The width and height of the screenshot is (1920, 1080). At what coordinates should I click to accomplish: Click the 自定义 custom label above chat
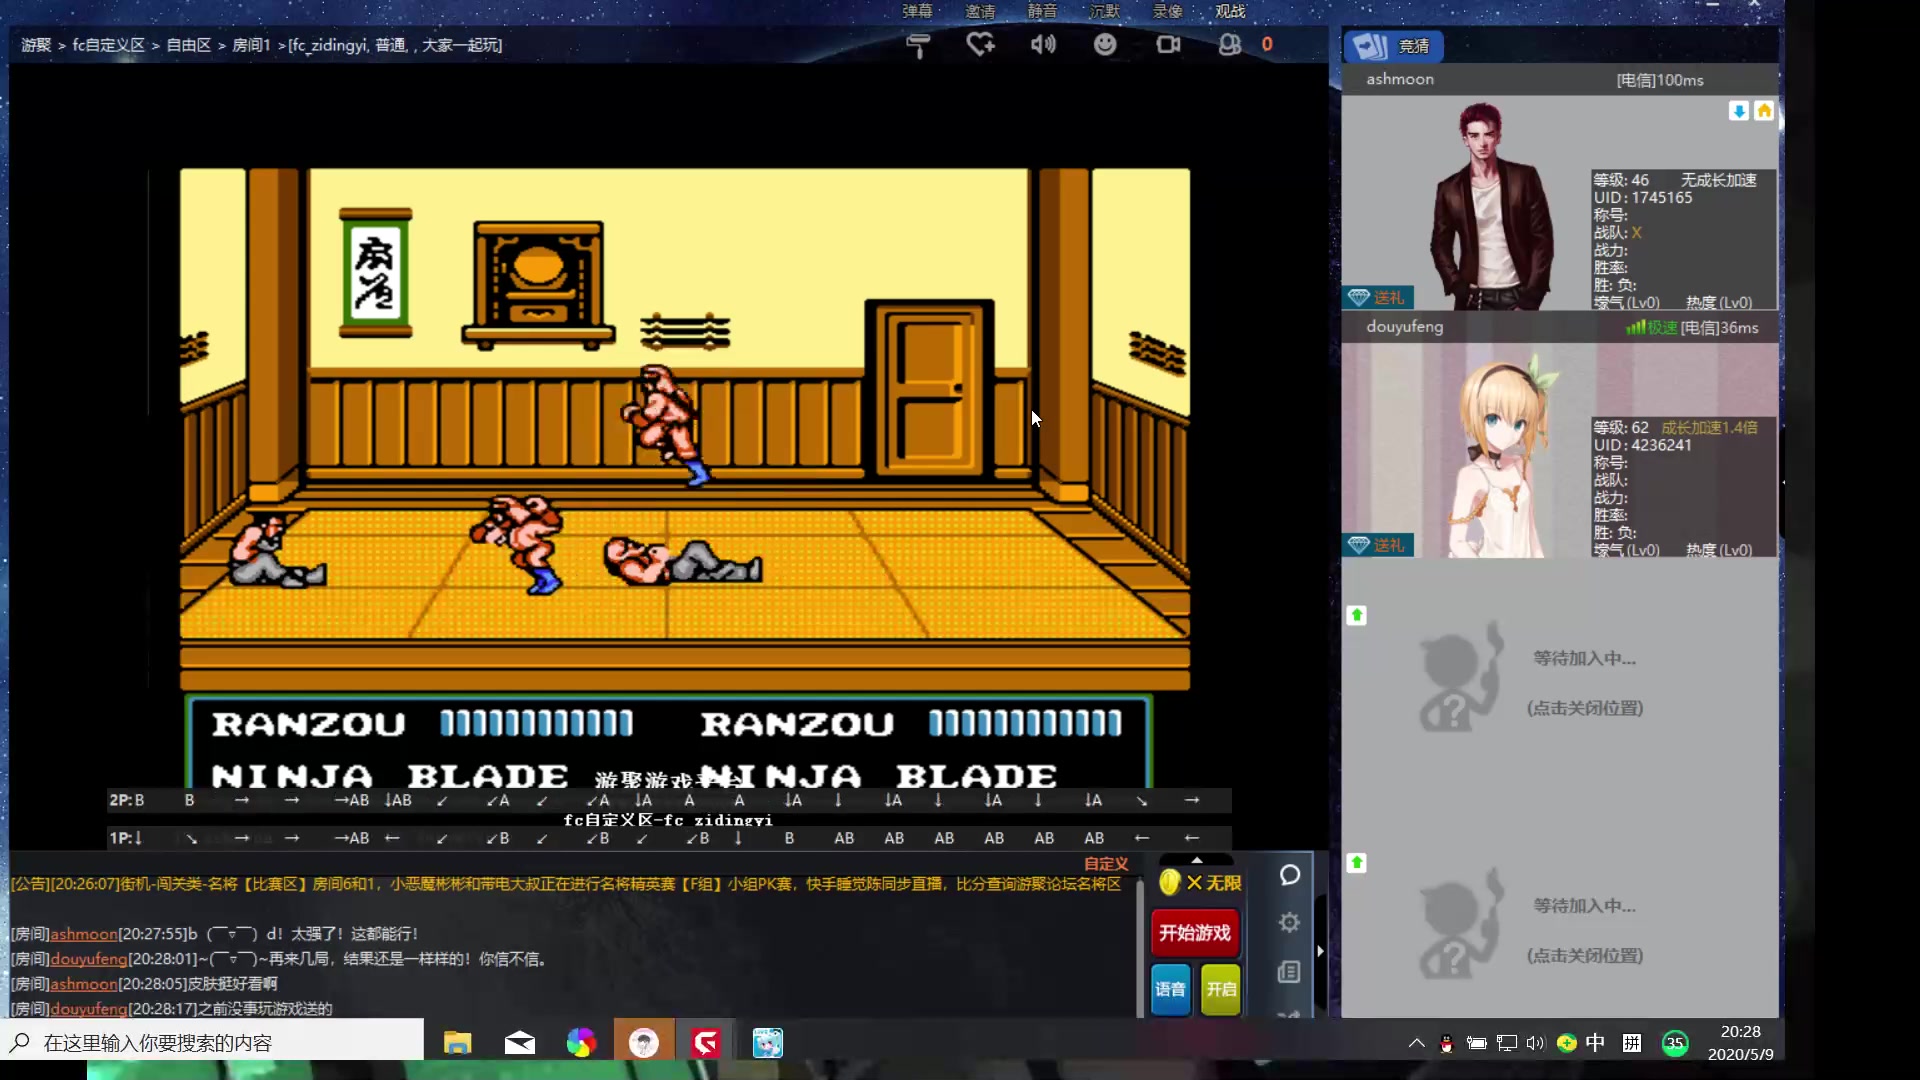[1106, 864]
